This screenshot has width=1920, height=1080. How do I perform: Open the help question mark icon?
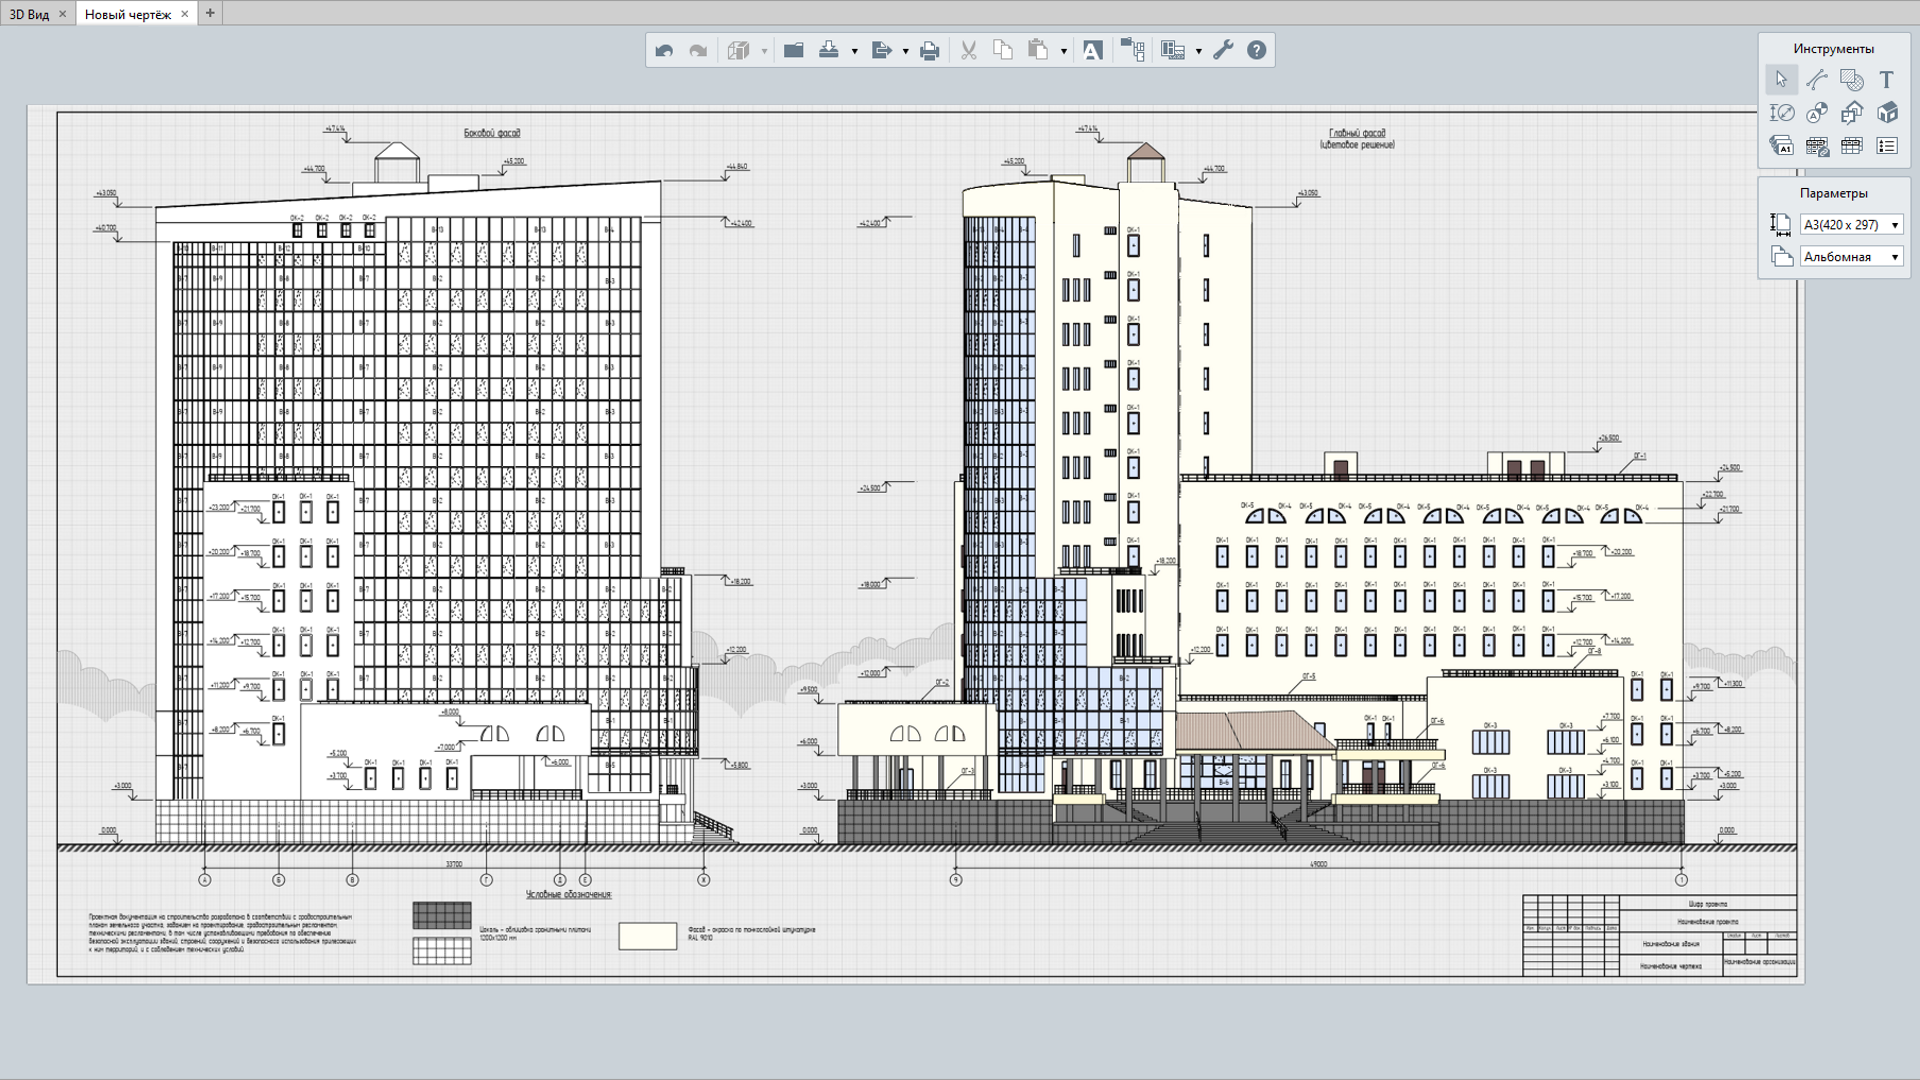click(1257, 50)
